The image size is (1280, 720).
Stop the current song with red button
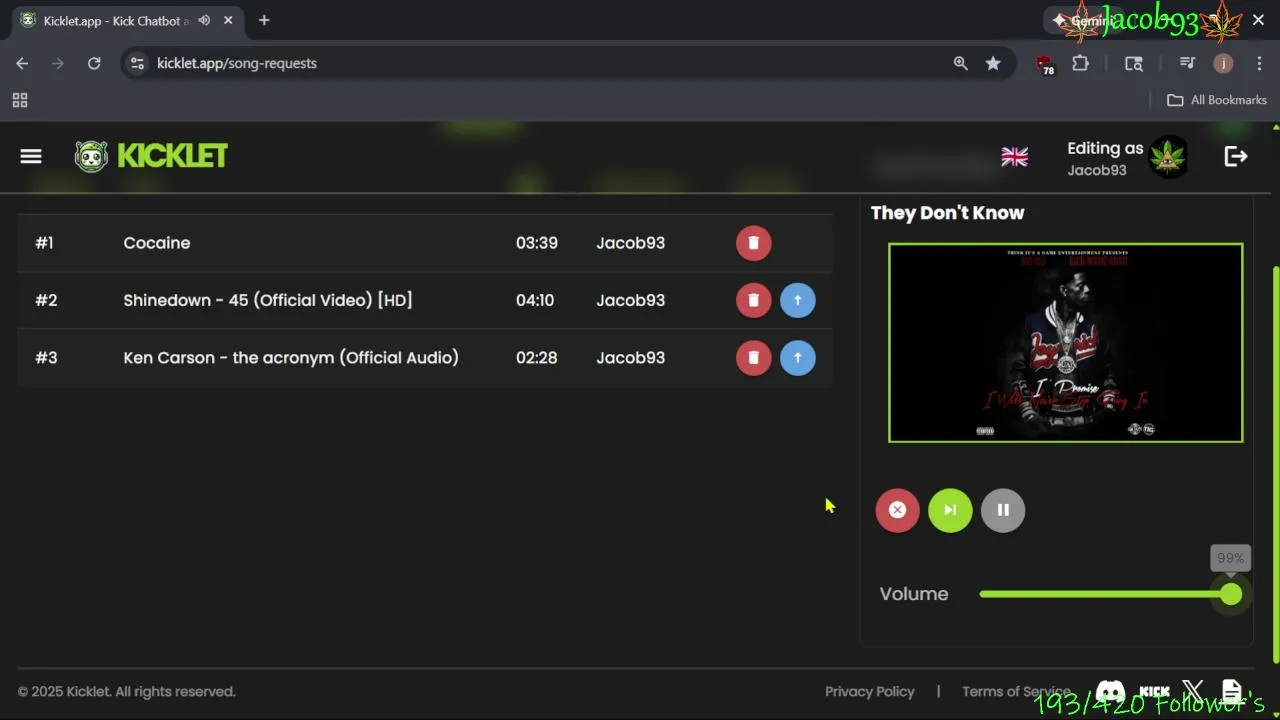pyautogui.click(x=897, y=510)
